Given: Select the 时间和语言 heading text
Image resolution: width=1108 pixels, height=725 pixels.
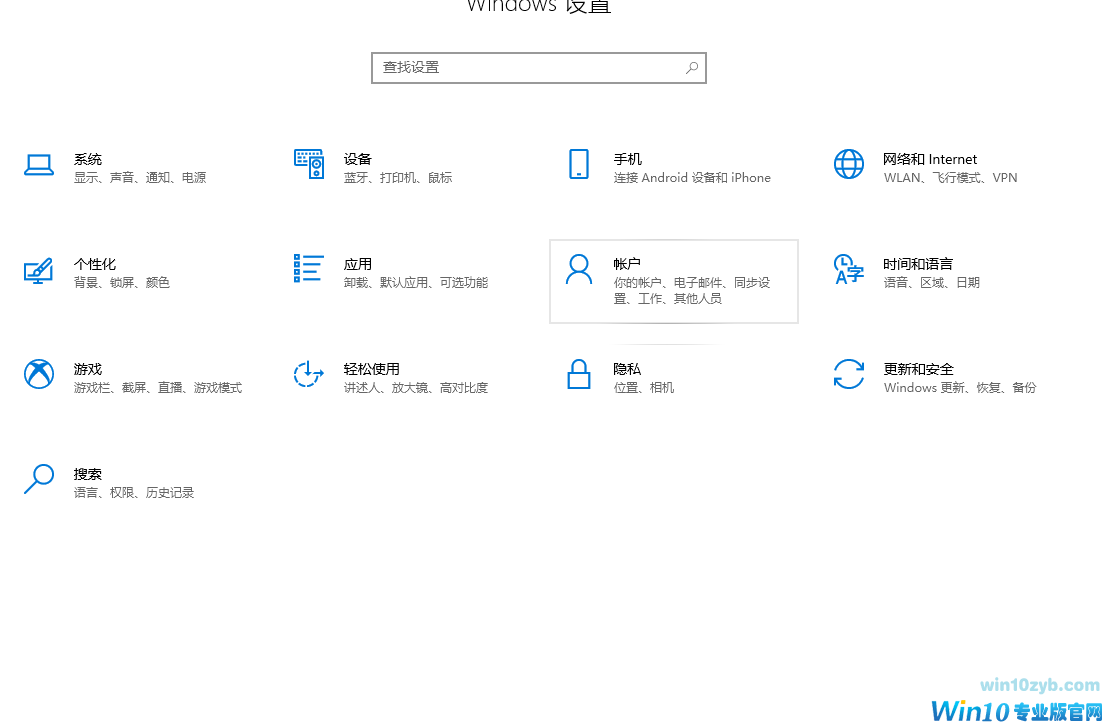Looking at the screenshot, I should tap(917, 264).
